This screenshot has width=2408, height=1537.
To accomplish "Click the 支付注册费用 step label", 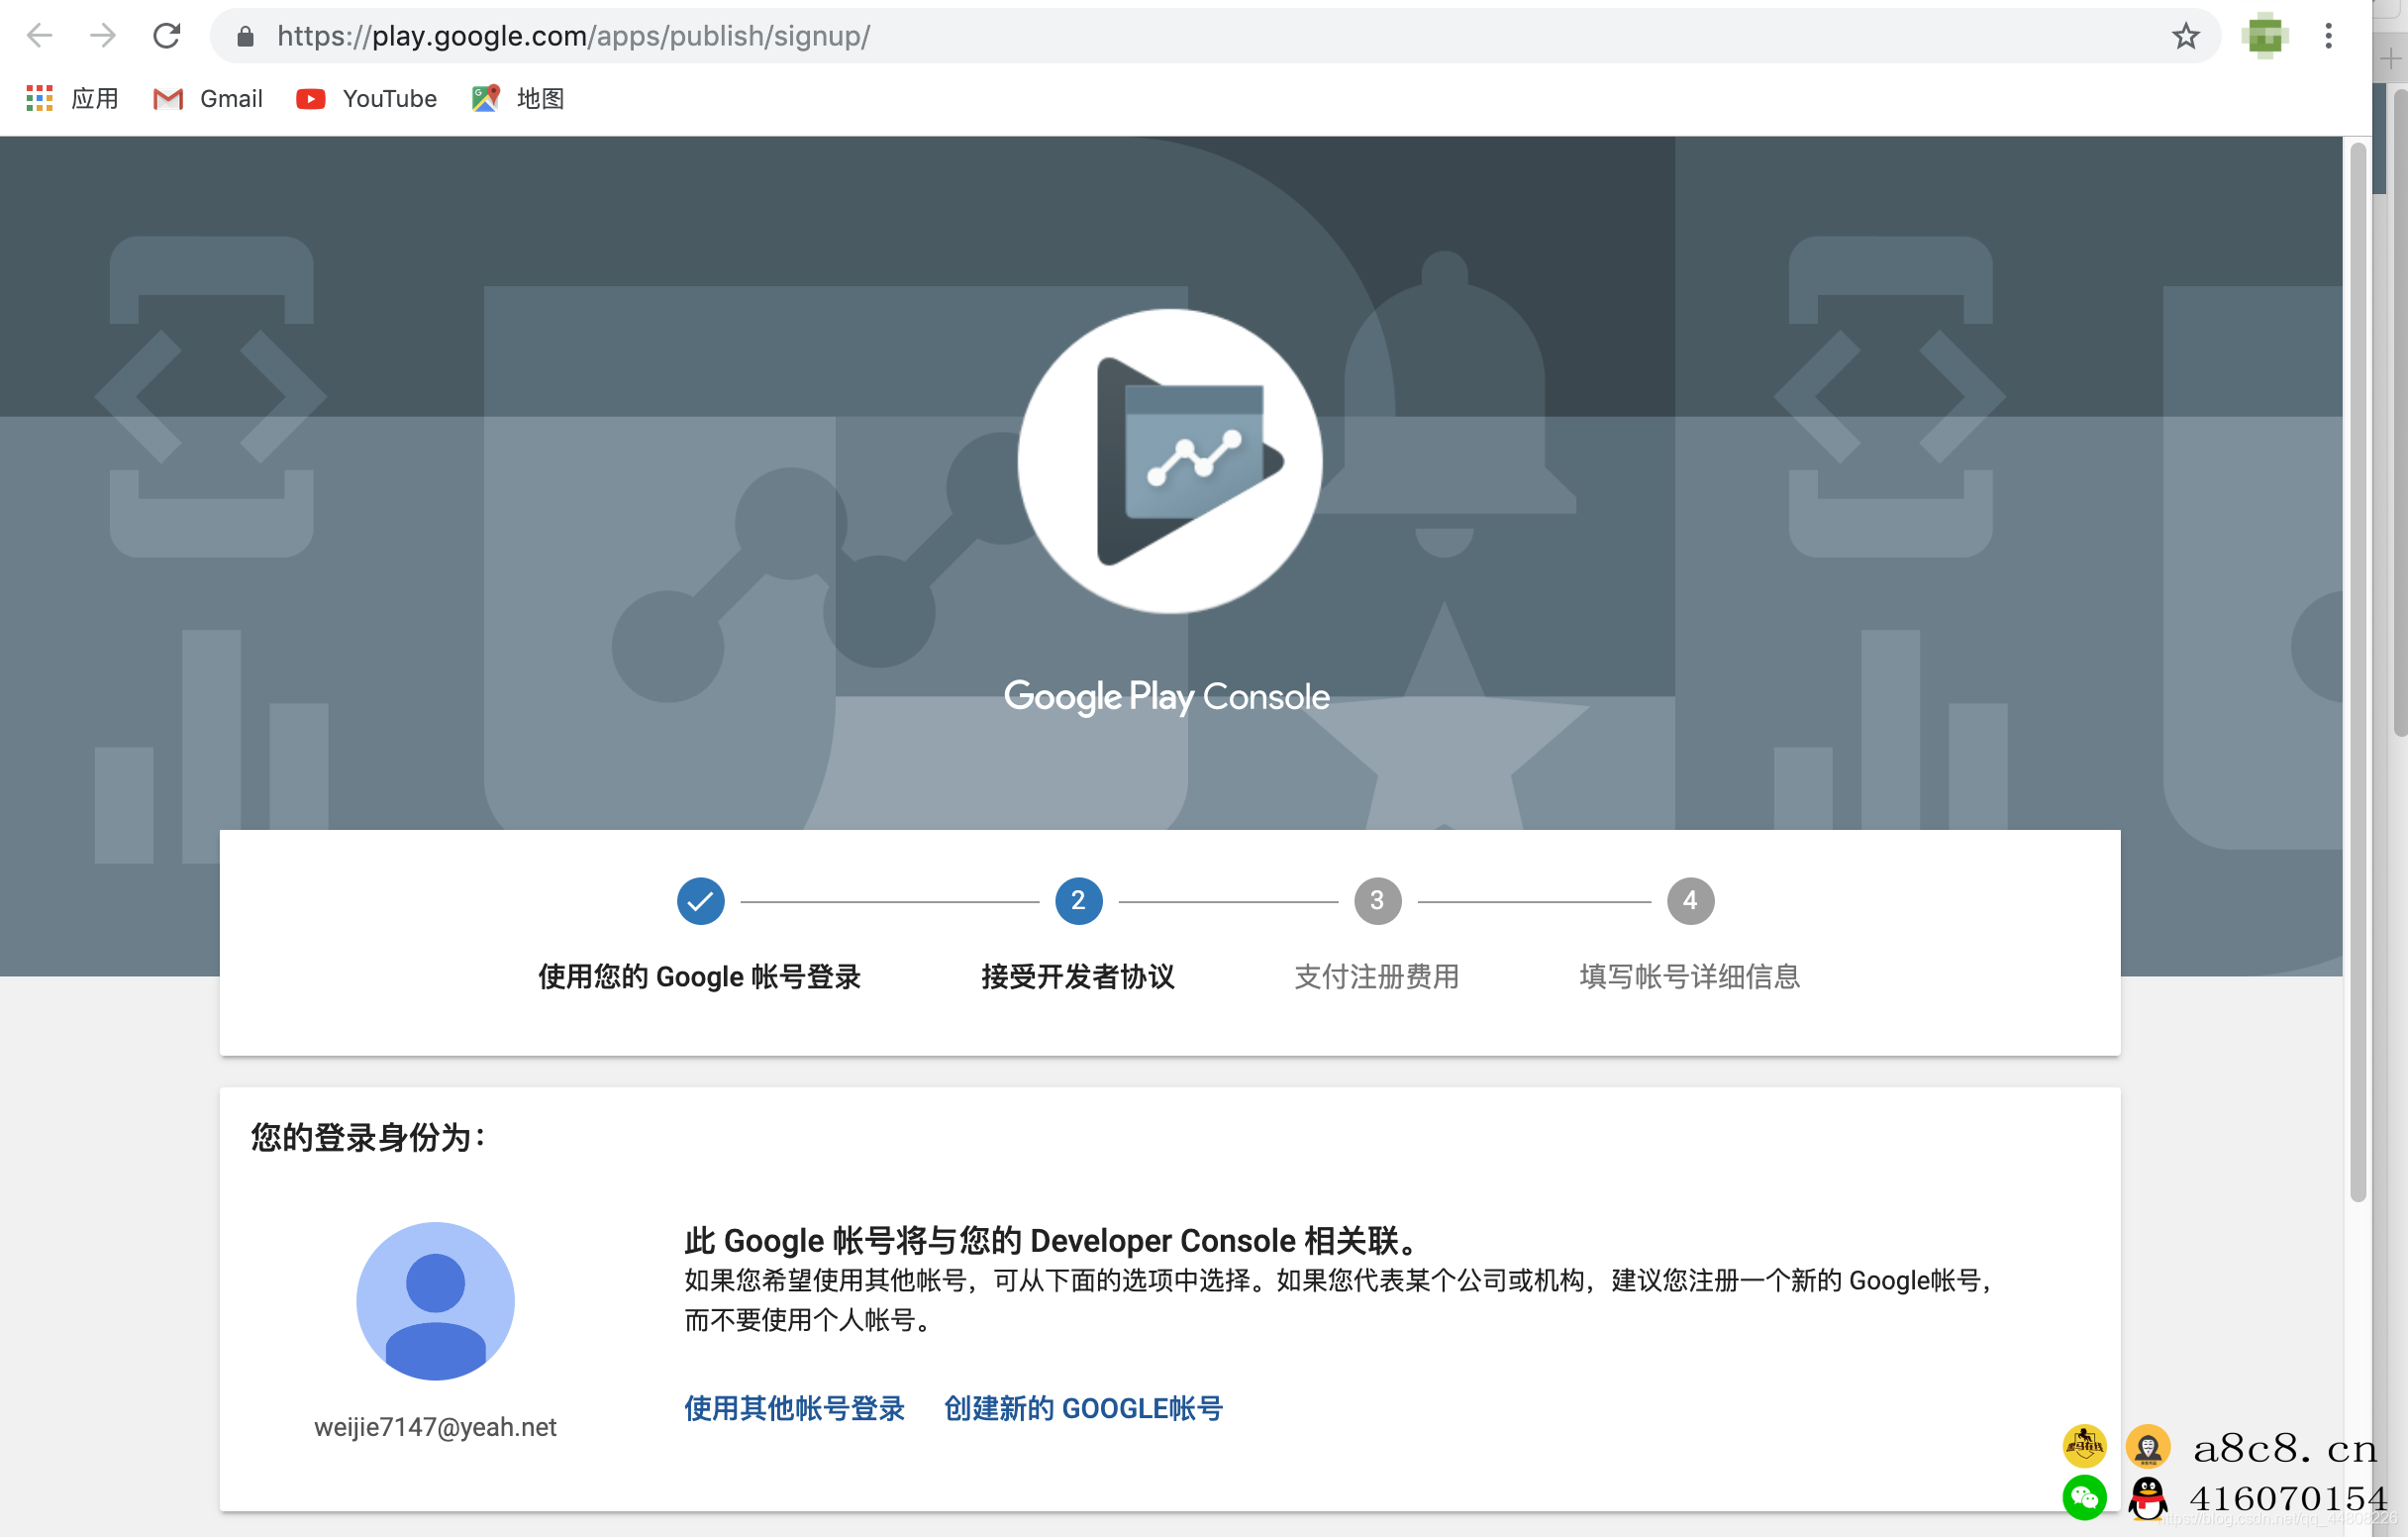I will [x=1377, y=976].
